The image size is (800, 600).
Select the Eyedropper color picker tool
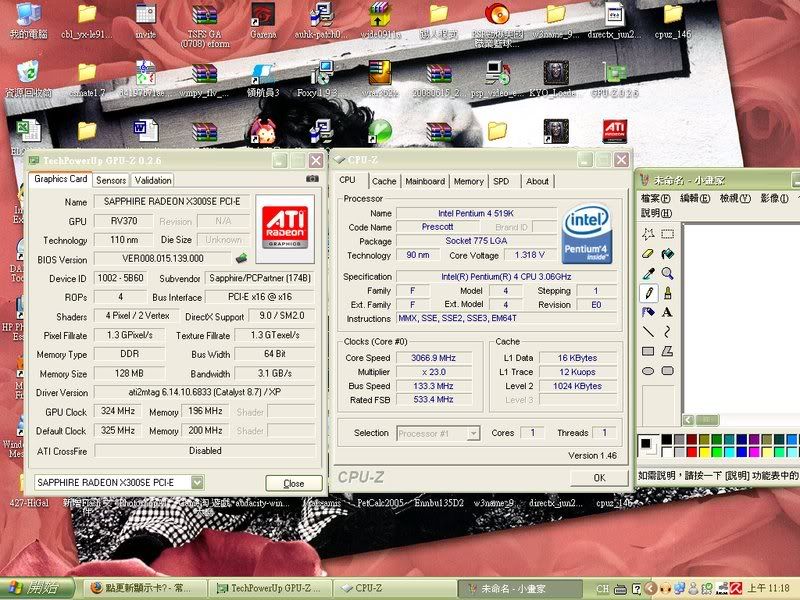[x=648, y=273]
